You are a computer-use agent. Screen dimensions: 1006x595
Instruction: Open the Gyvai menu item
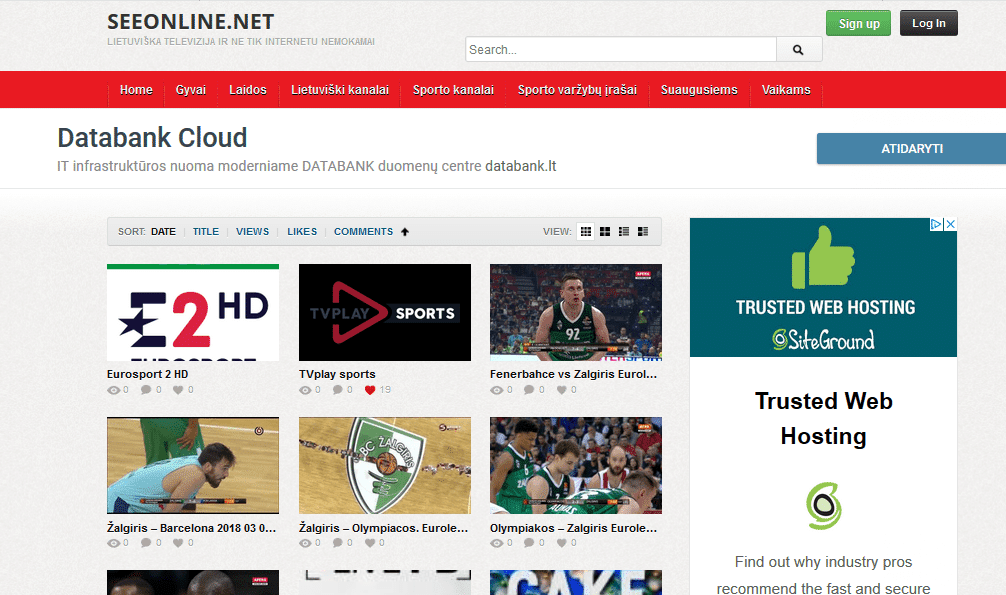[191, 90]
